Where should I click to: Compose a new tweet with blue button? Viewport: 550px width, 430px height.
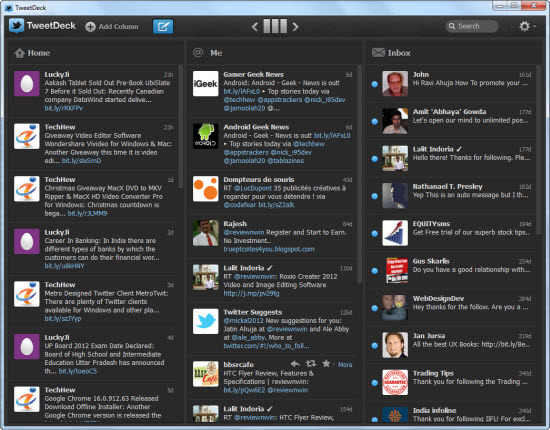(x=163, y=26)
